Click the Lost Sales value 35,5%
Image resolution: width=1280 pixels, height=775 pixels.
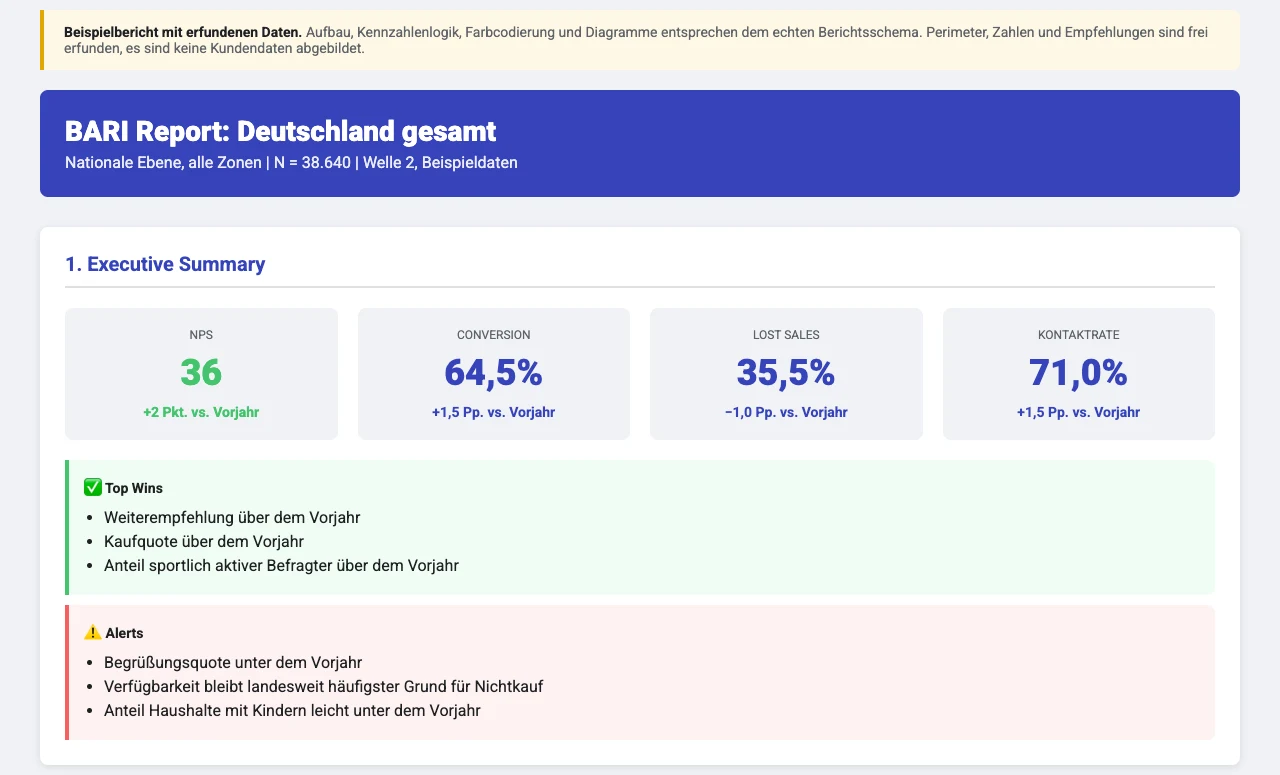786,372
